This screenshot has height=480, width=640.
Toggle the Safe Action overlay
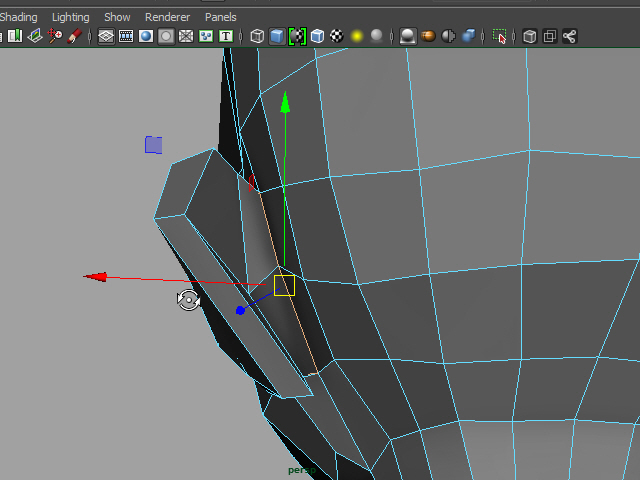206,36
